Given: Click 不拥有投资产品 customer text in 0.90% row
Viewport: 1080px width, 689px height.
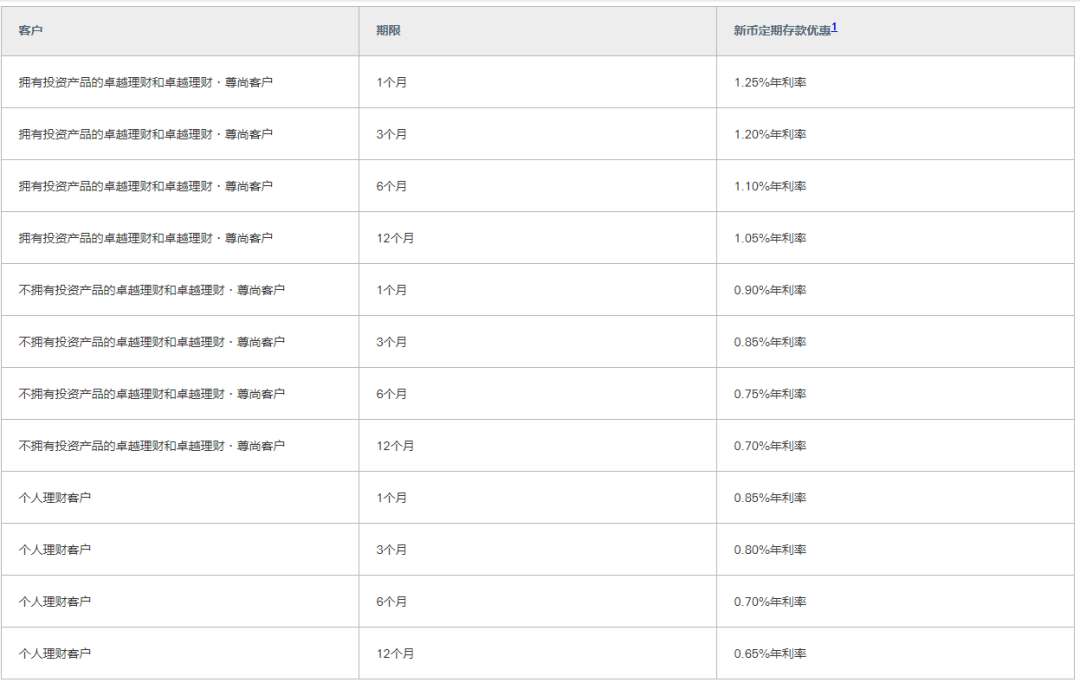Looking at the screenshot, I should (x=151, y=291).
